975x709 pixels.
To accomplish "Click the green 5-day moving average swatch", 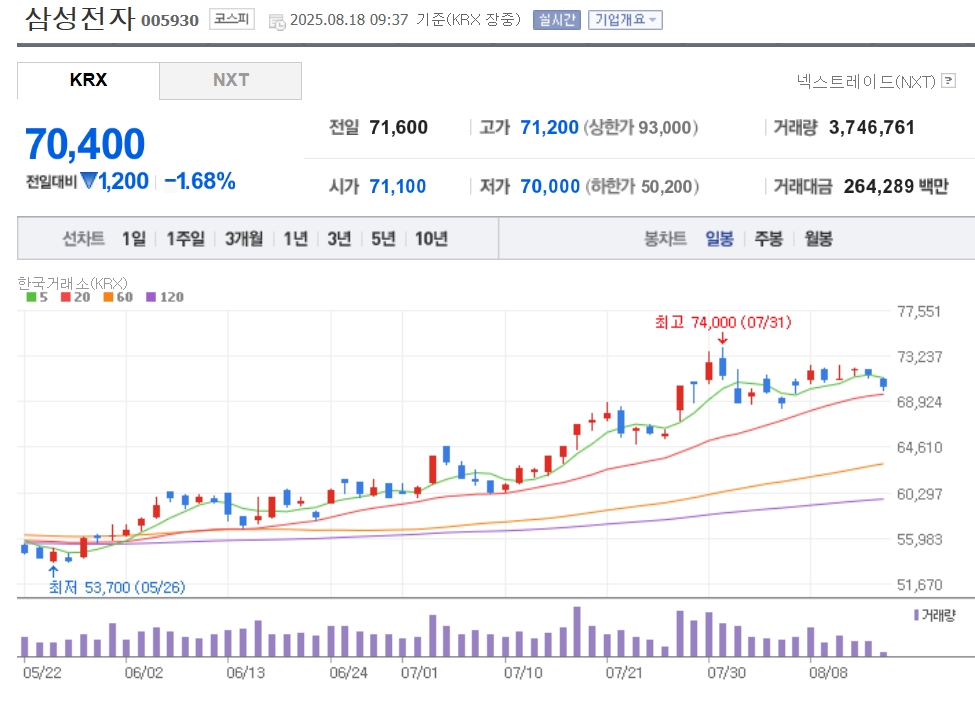I will point(31,297).
